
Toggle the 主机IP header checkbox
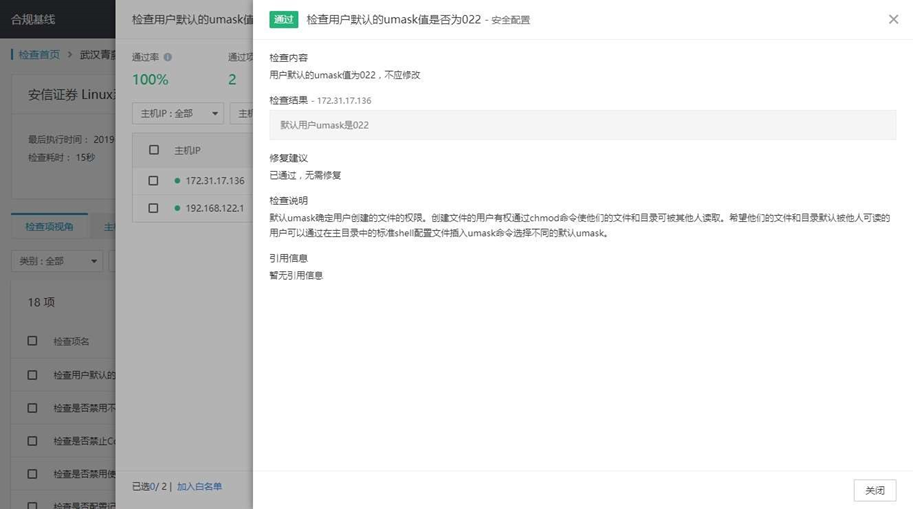point(154,150)
